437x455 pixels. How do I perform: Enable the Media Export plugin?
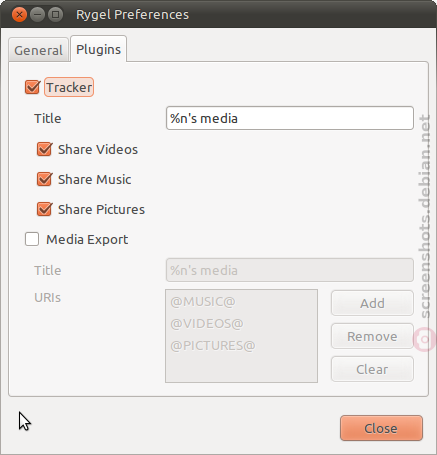[32, 239]
